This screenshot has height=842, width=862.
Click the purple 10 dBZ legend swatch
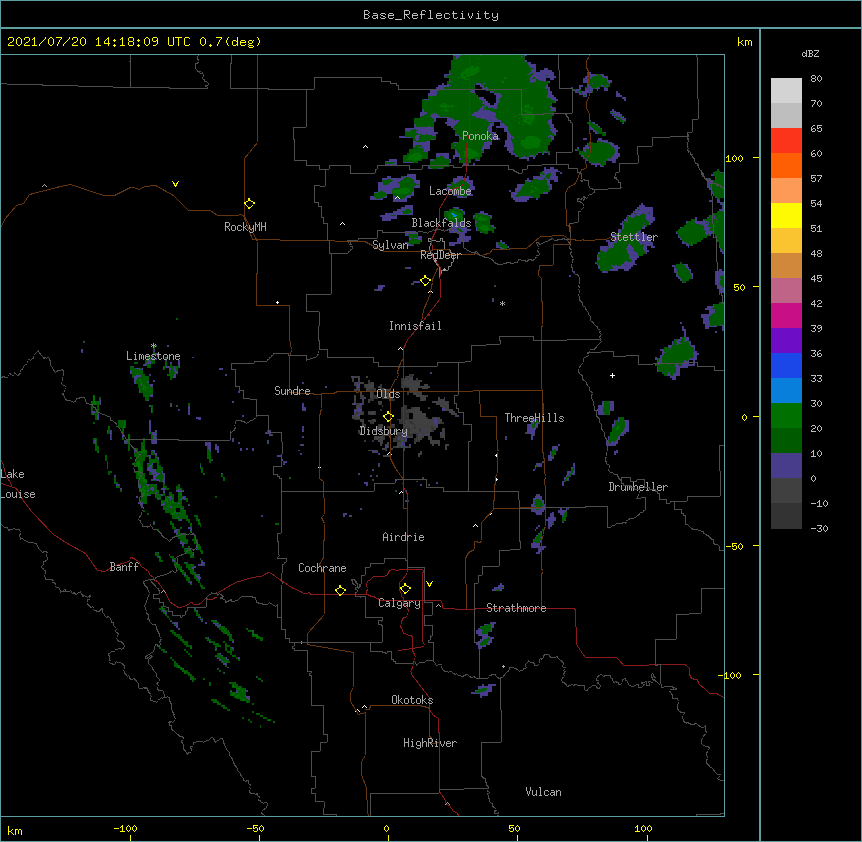(x=786, y=466)
